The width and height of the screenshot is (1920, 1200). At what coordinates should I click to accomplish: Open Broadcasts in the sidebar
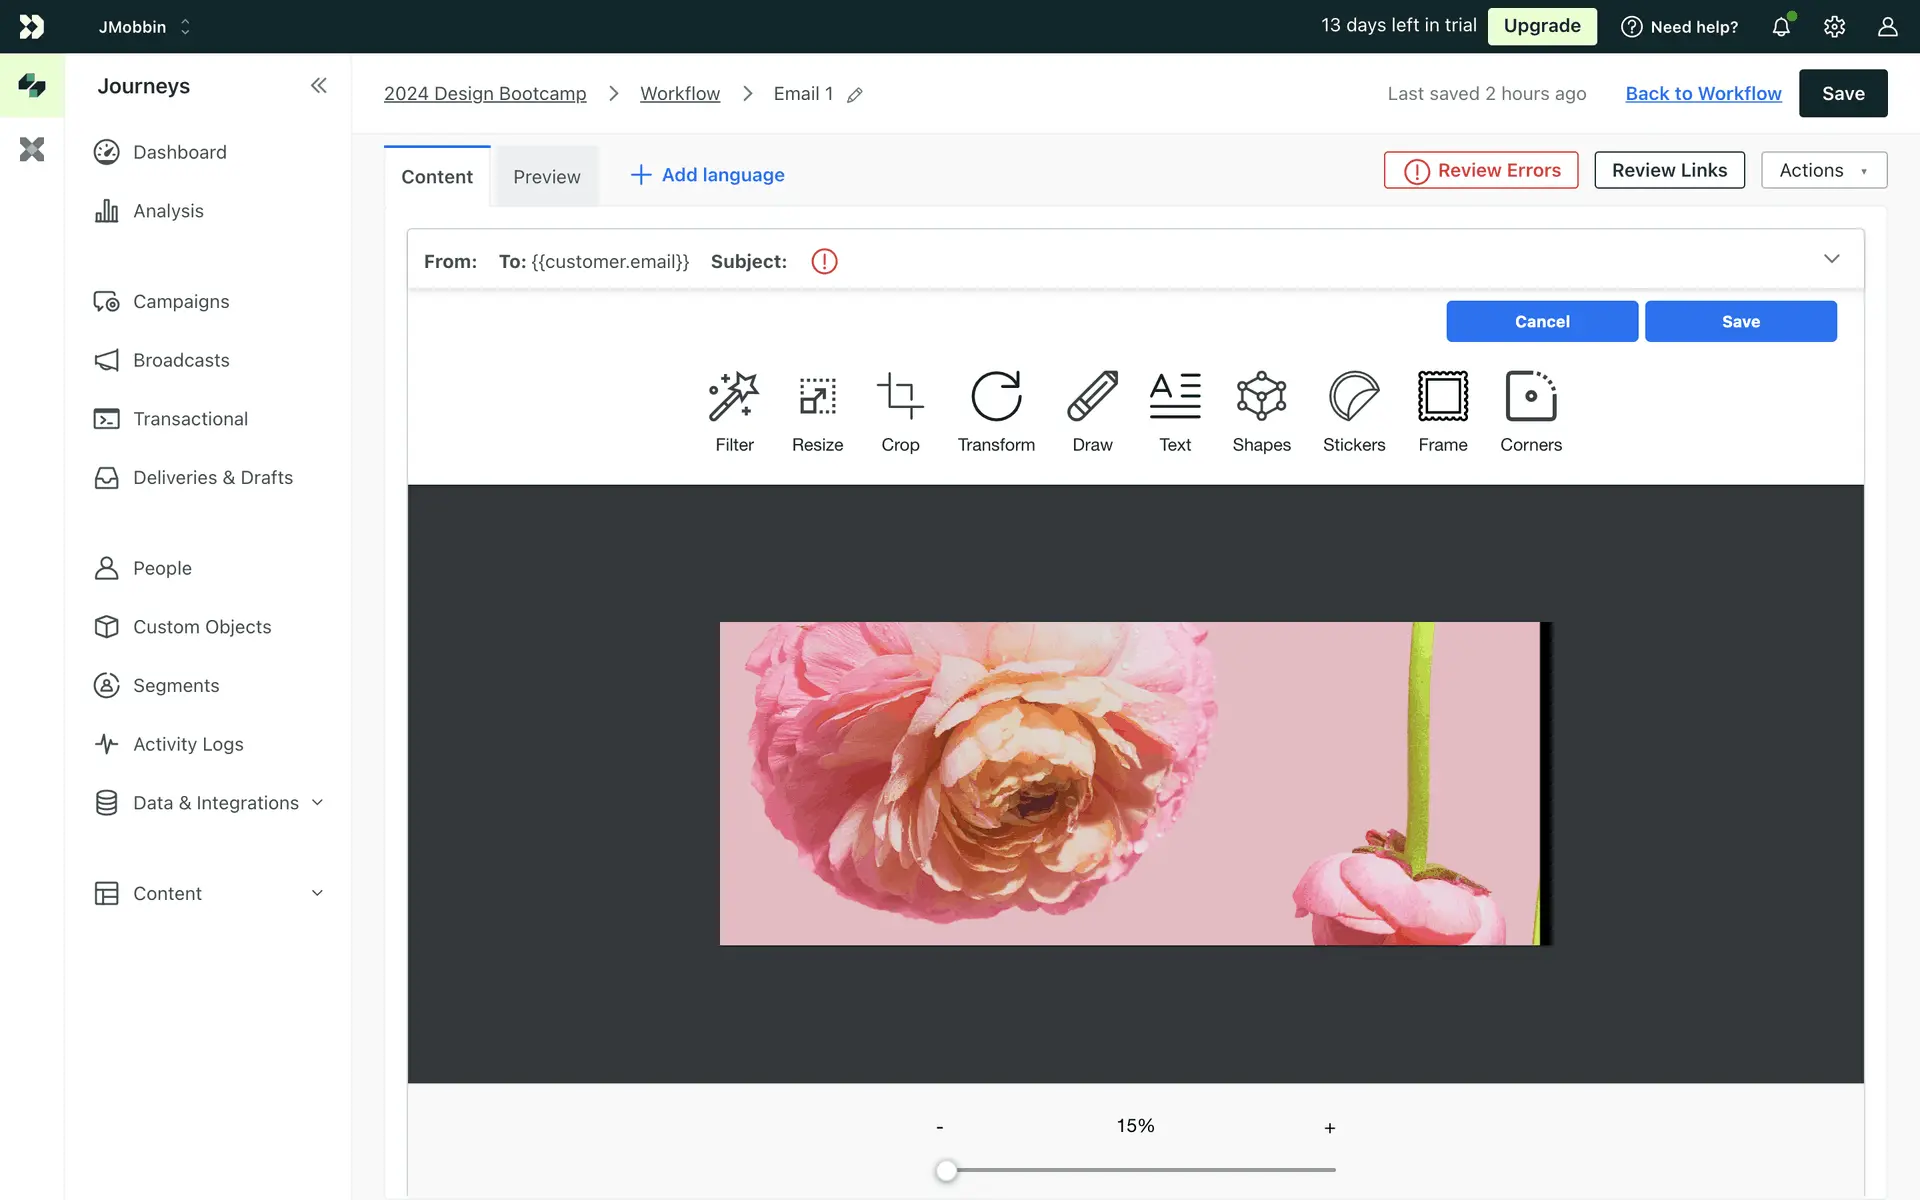click(181, 360)
